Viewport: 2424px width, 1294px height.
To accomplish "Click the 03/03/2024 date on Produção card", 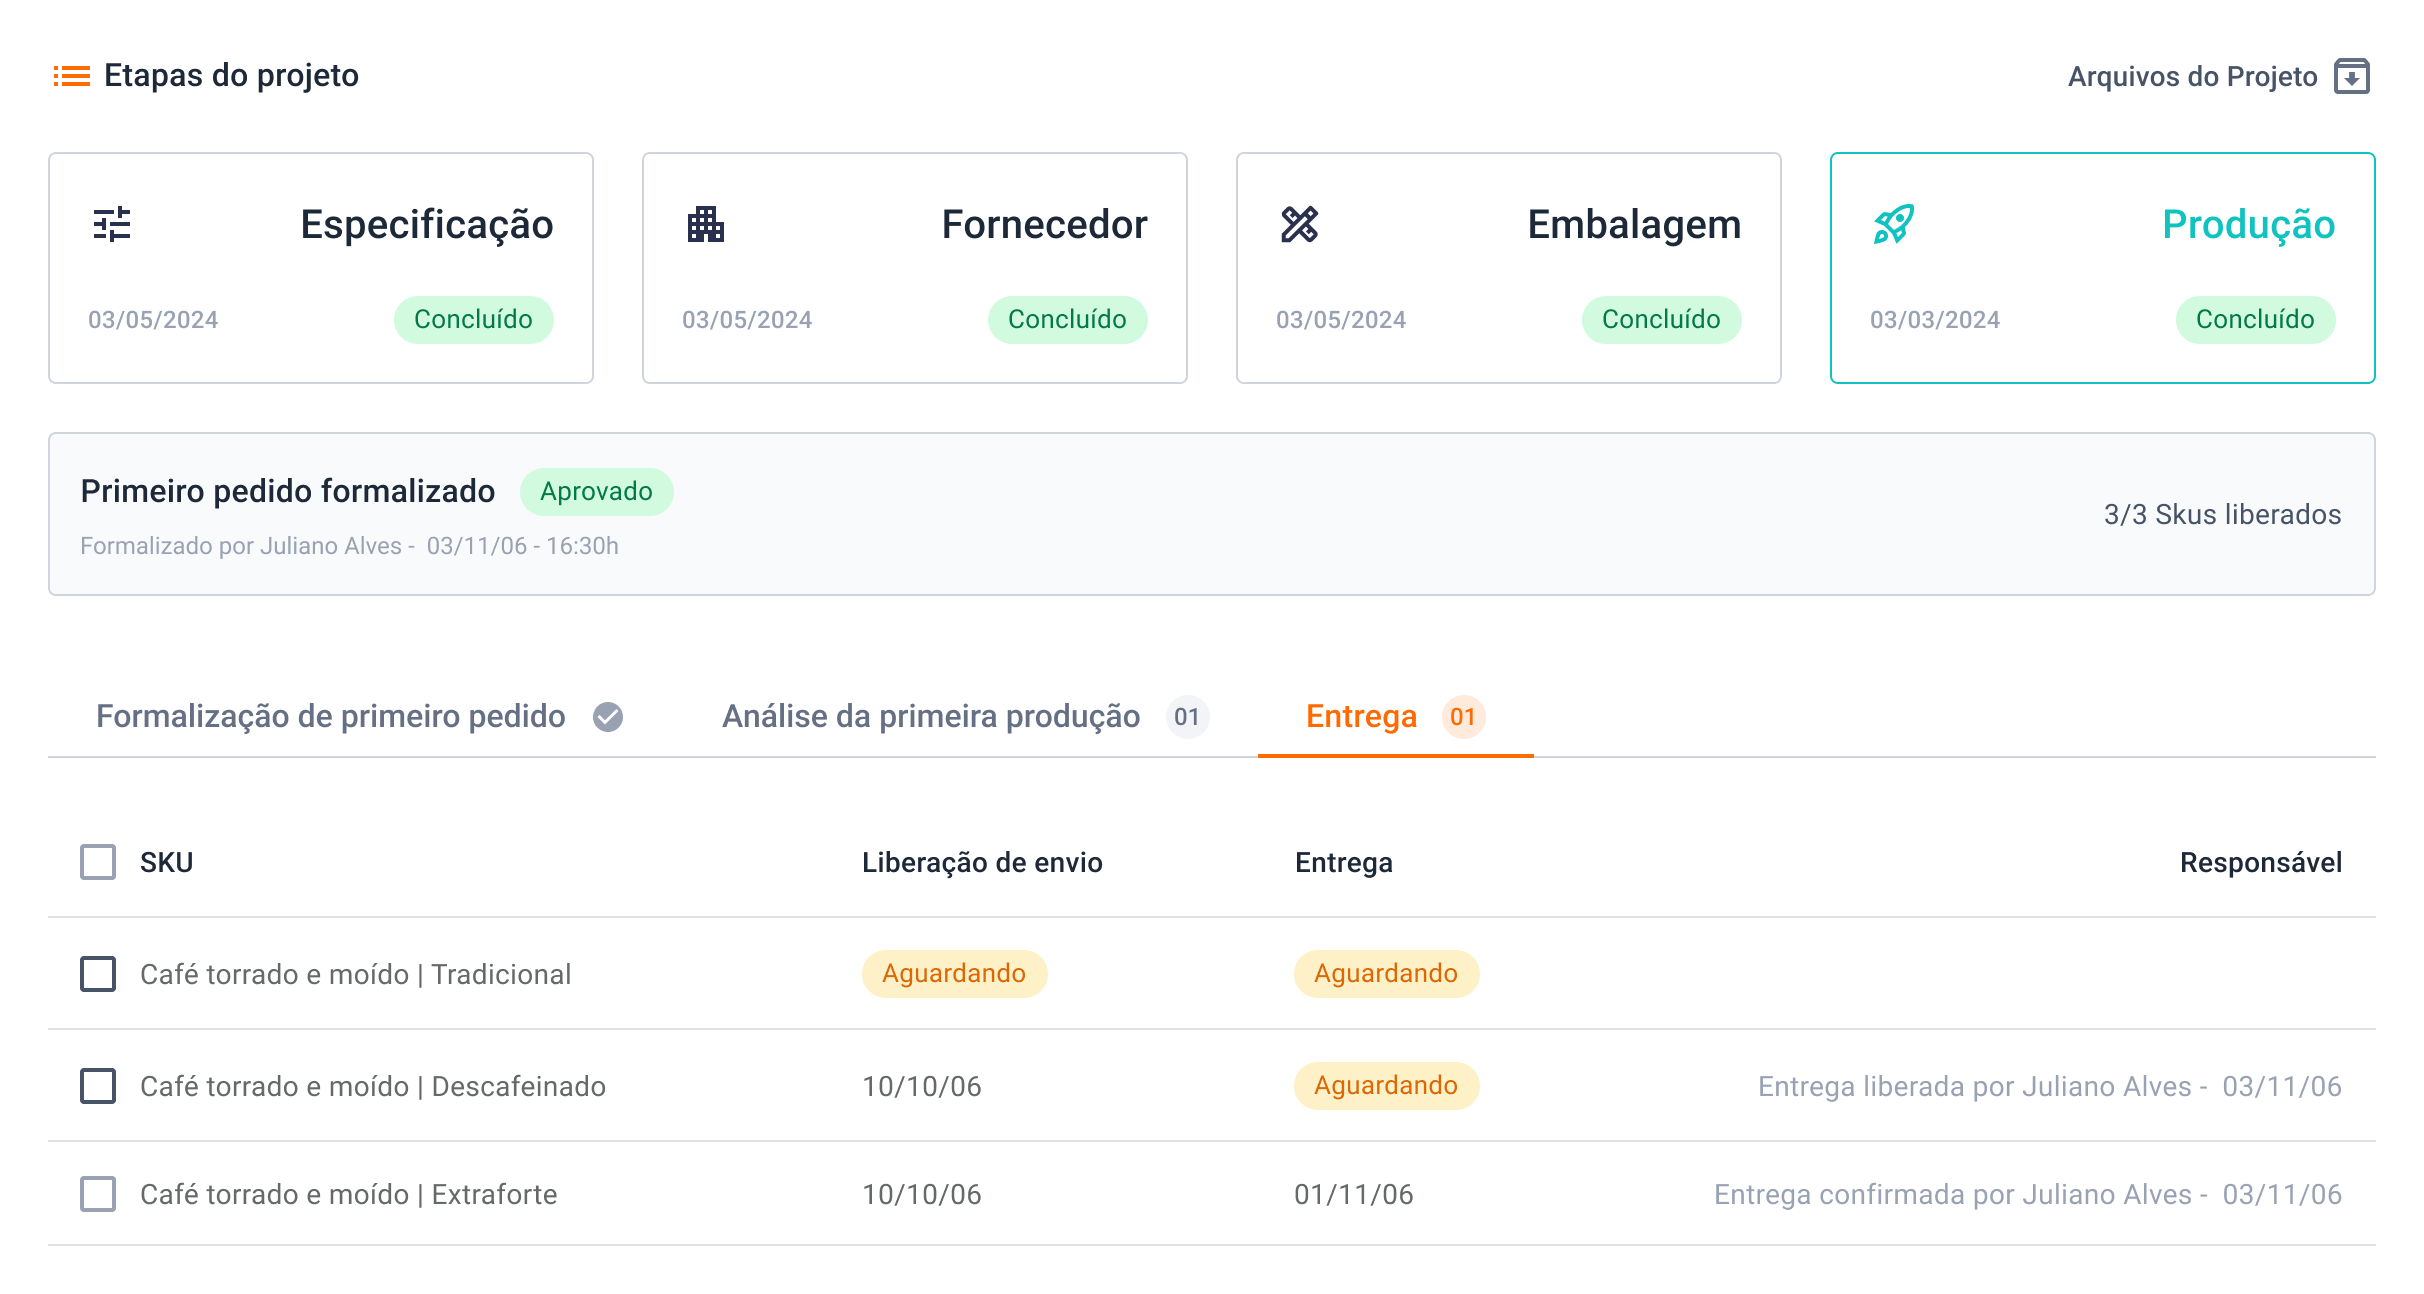I will coord(1935,320).
